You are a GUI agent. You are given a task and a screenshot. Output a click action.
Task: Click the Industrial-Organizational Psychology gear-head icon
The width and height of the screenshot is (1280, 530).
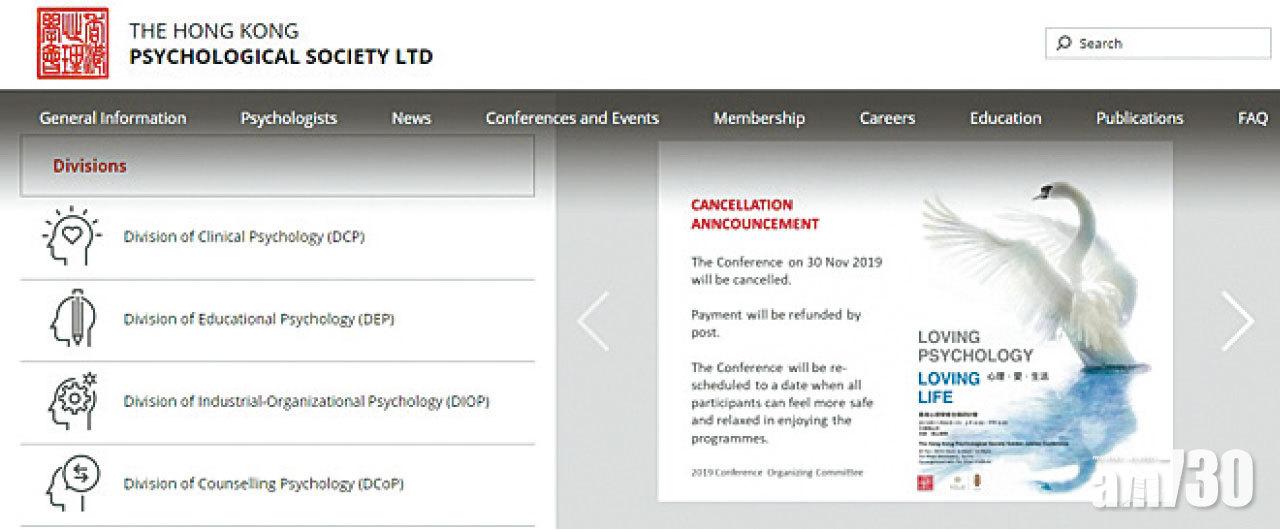pyautogui.click(x=72, y=400)
